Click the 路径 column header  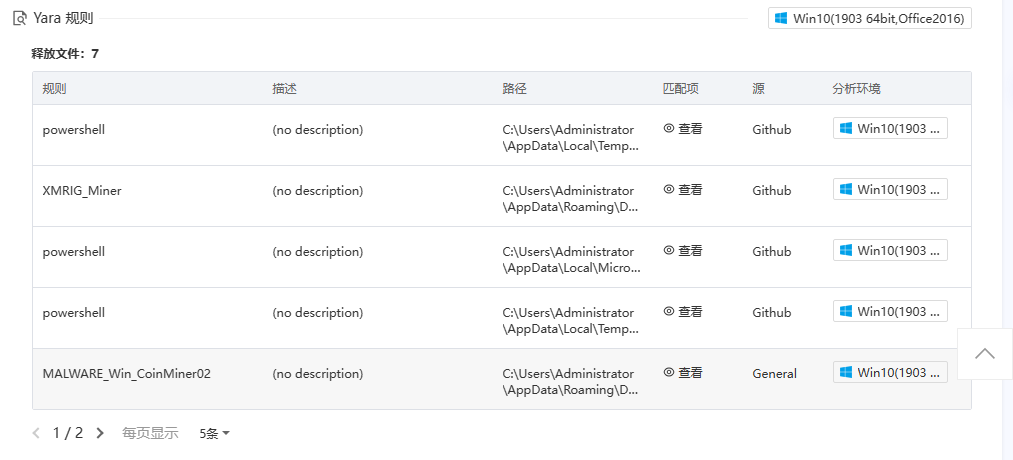click(514, 88)
